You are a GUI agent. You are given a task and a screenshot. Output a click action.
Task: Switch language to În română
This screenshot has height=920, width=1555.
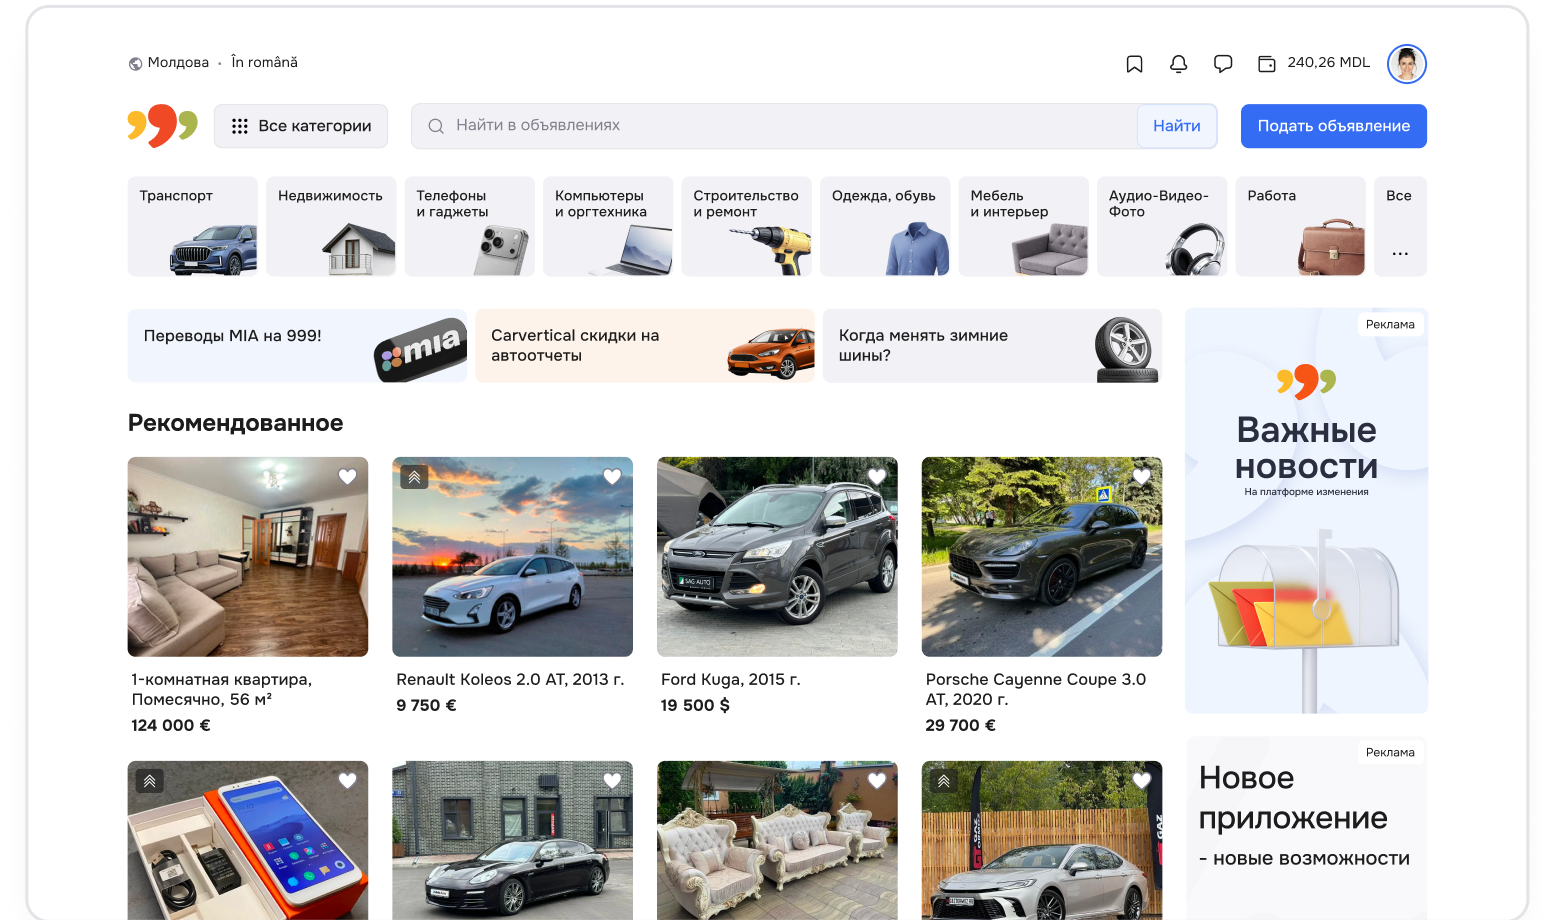264,62
